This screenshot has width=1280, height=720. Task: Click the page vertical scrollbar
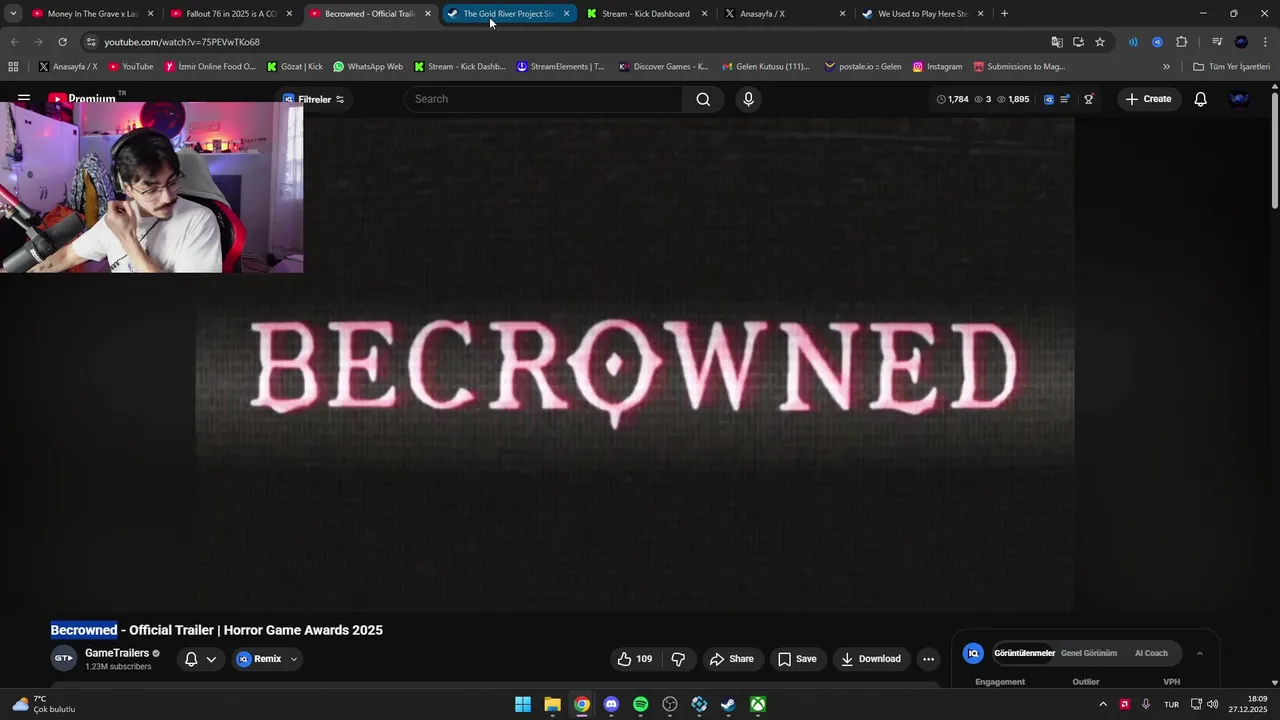point(1275,150)
